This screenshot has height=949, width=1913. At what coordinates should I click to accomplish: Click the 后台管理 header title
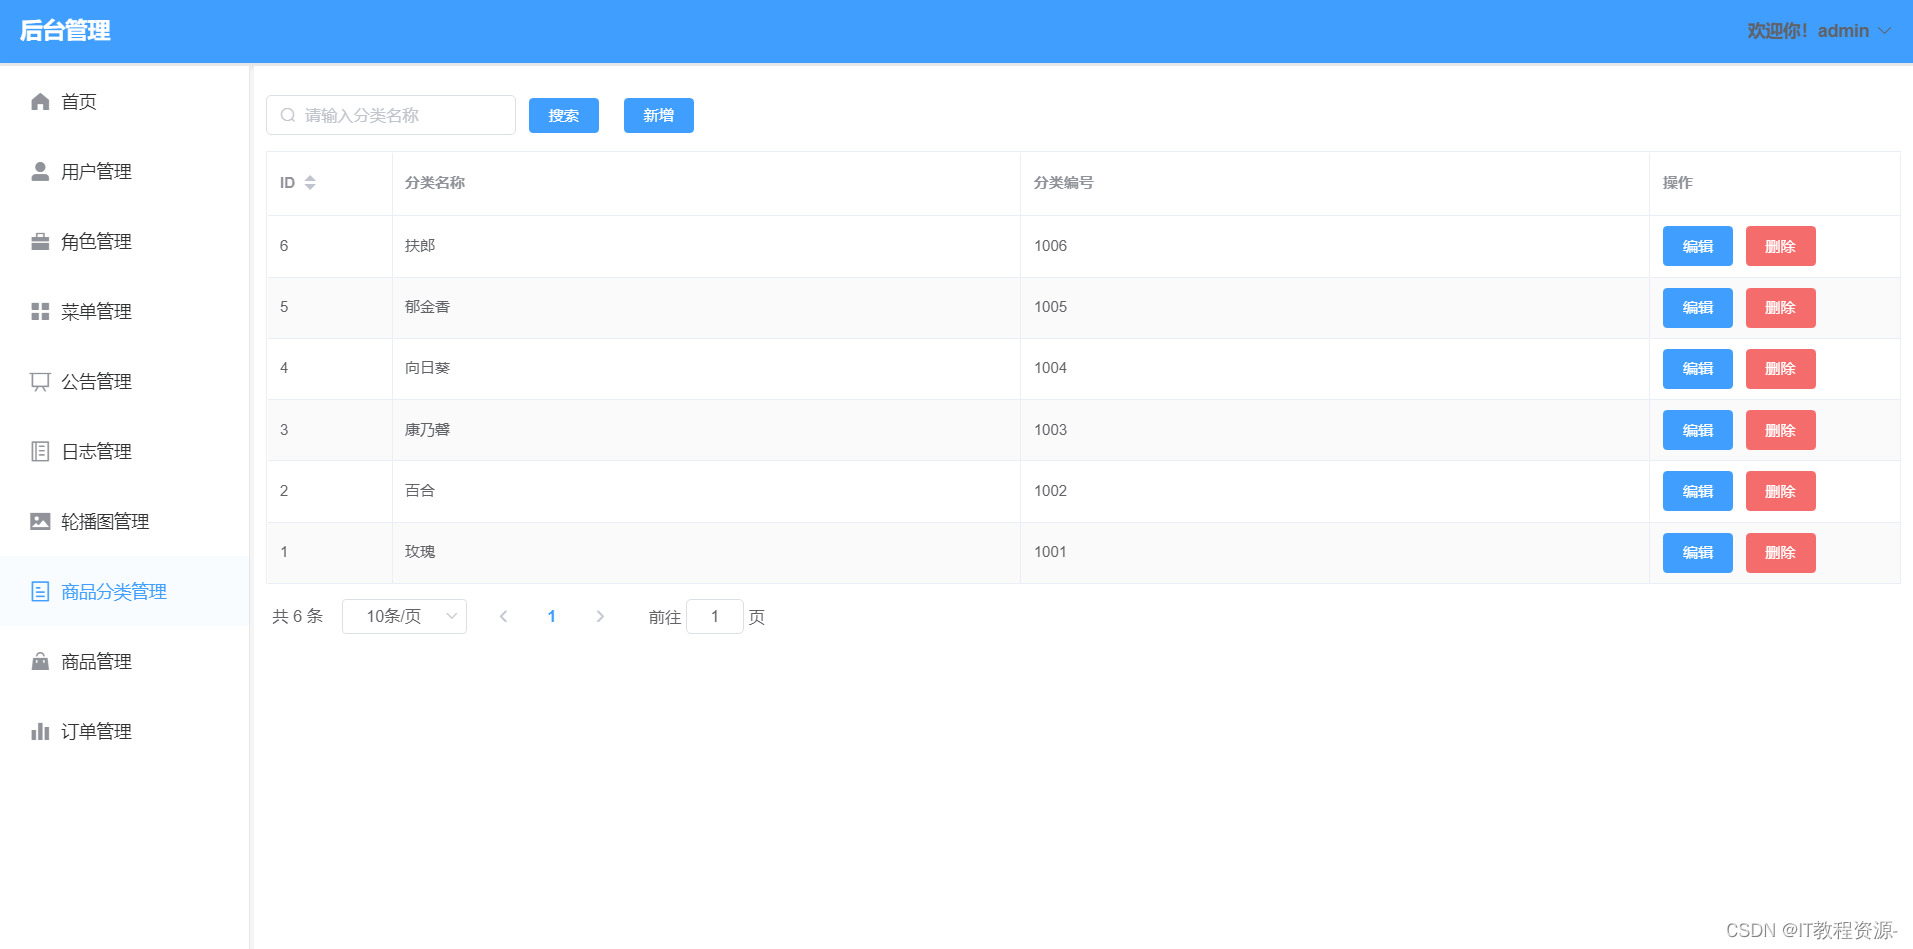(x=65, y=31)
